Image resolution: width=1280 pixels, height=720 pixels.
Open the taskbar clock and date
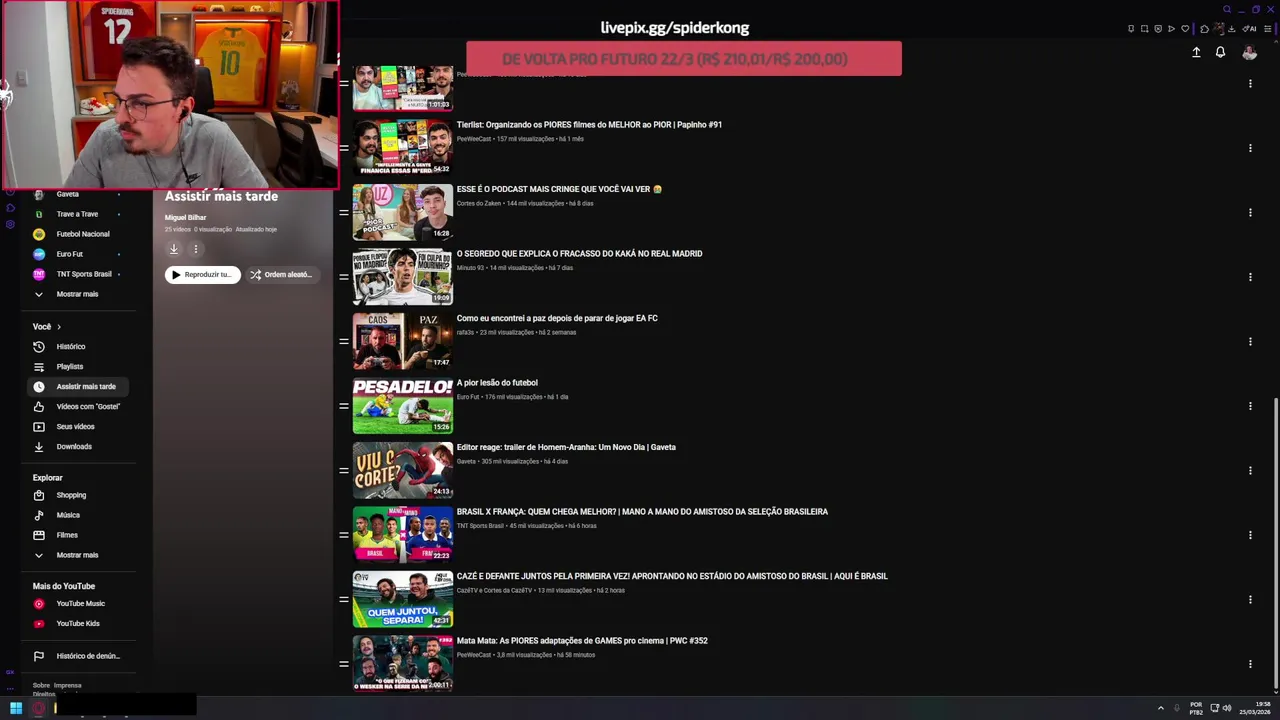click(x=1255, y=708)
